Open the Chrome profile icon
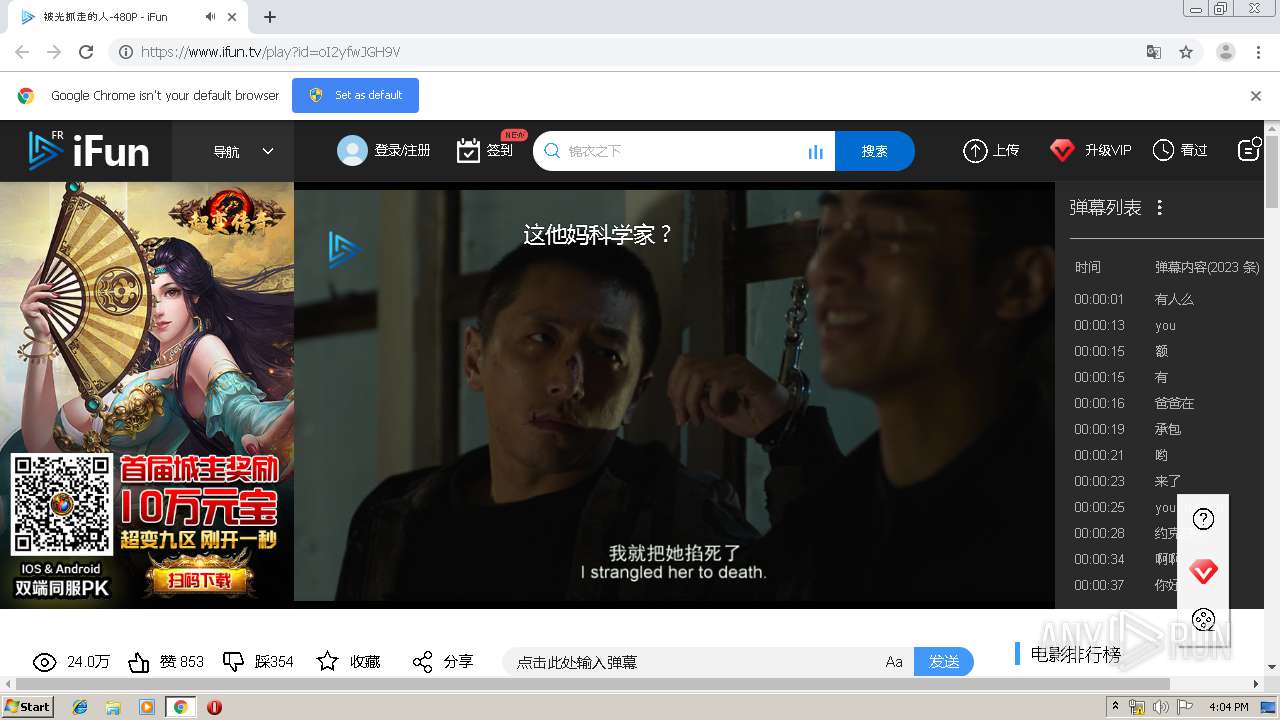The image size is (1280, 720). point(1226,52)
